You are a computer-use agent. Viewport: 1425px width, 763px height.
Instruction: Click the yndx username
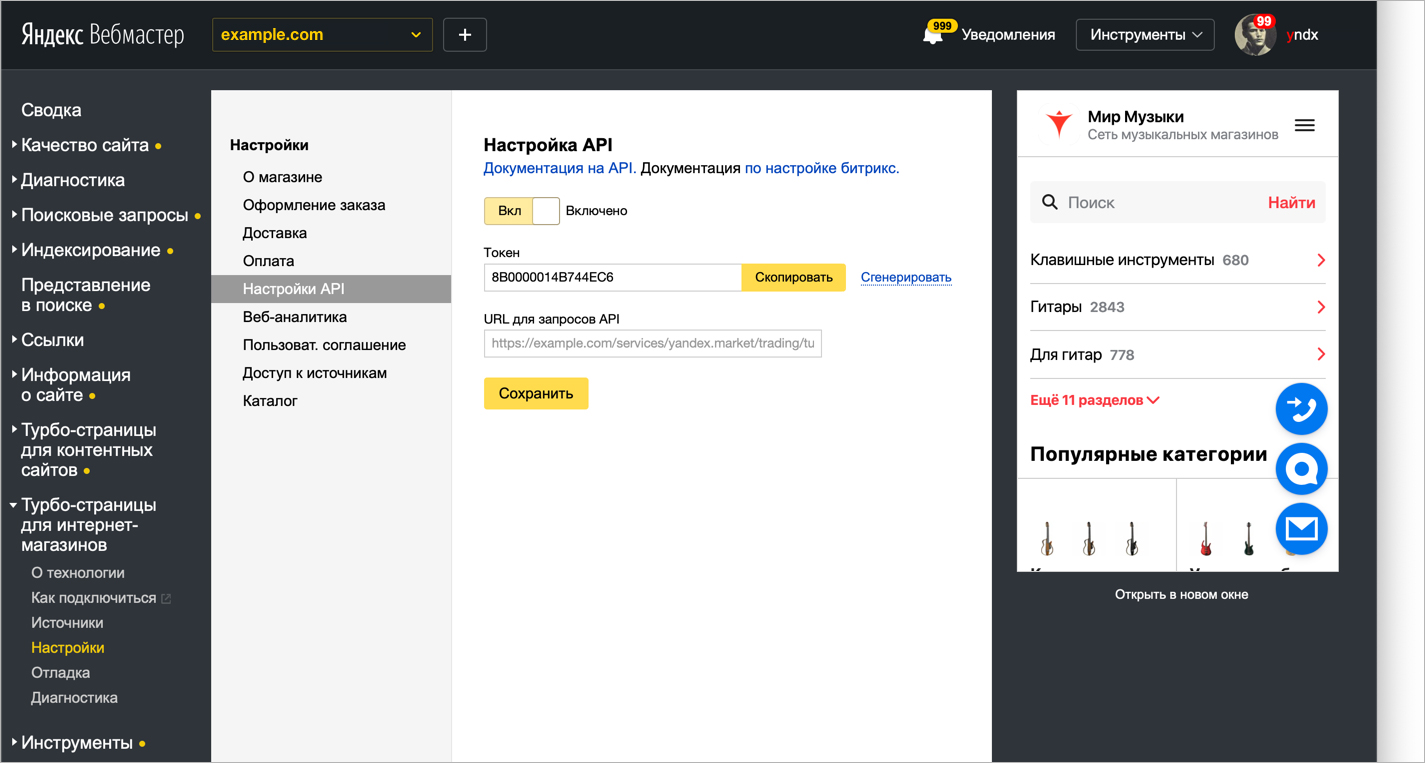pyautogui.click(x=1302, y=35)
